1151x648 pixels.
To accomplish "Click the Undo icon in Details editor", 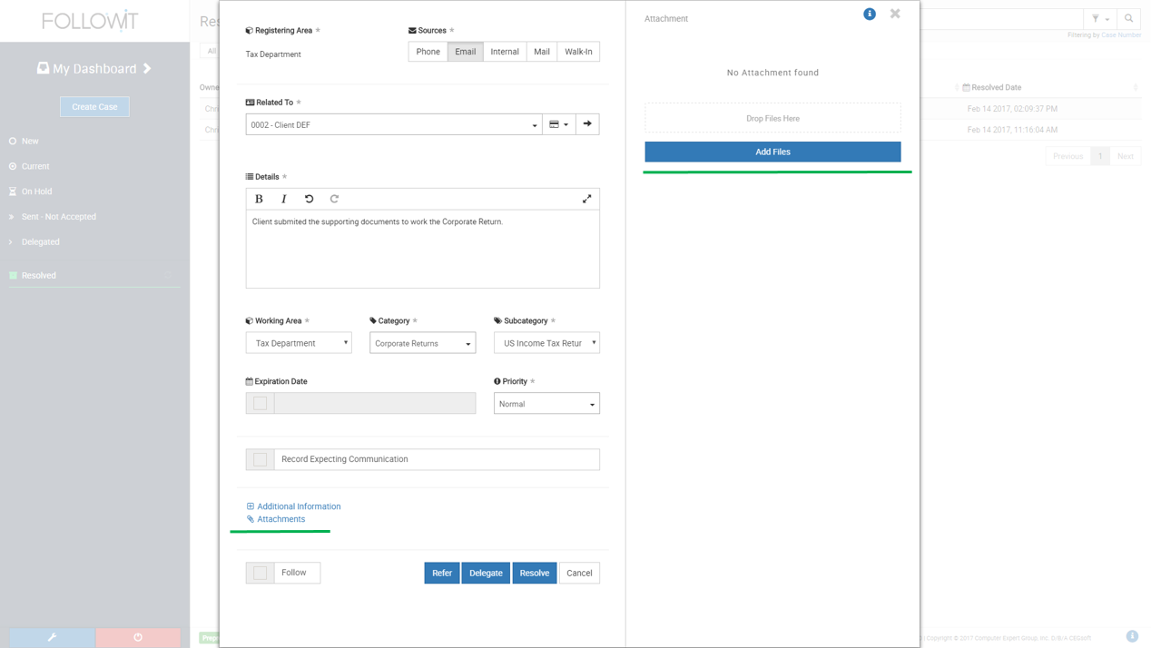I will pos(309,199).
